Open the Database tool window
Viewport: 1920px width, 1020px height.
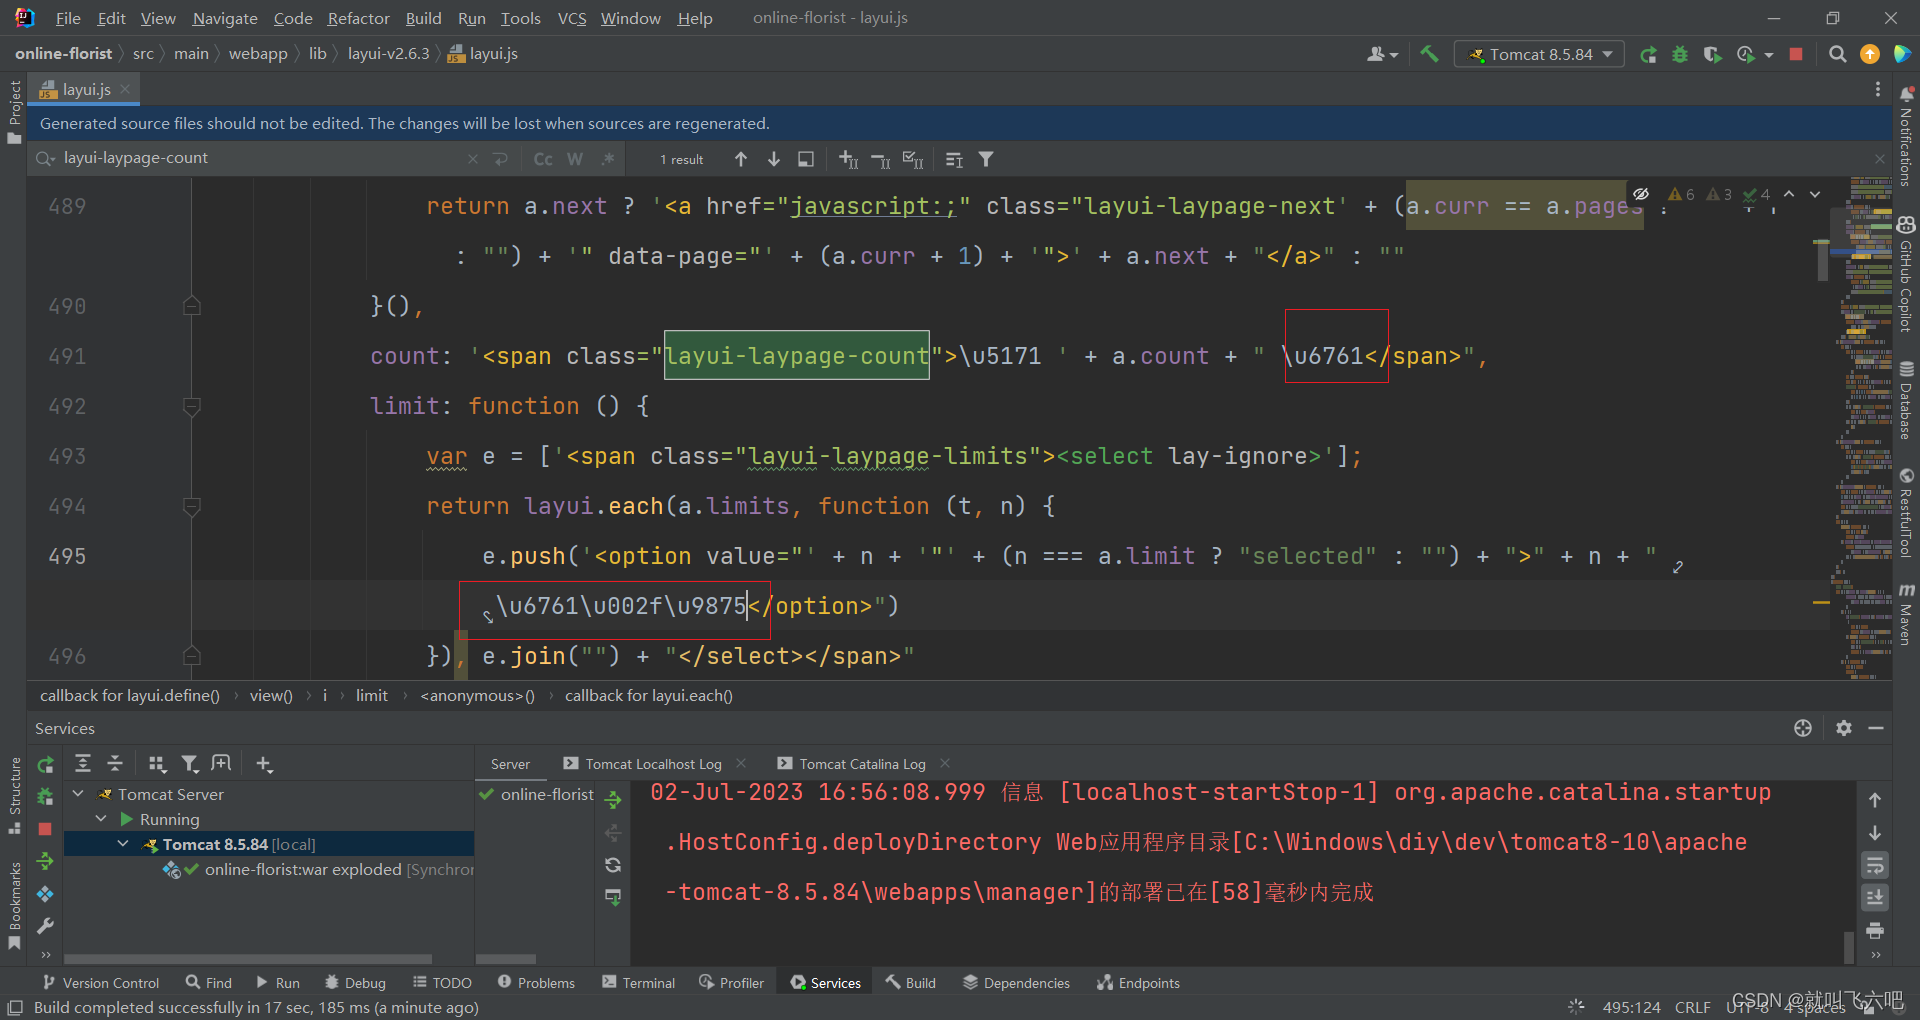pos(1906,400)
